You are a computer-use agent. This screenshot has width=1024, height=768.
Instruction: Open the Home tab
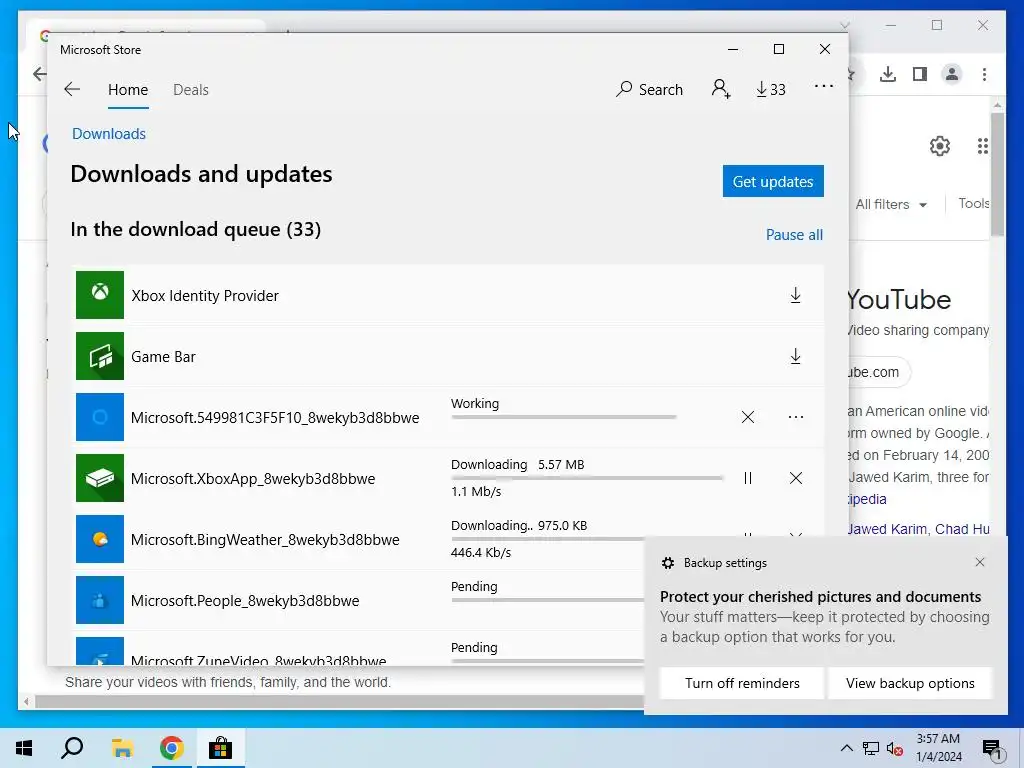tap(128, 89)
